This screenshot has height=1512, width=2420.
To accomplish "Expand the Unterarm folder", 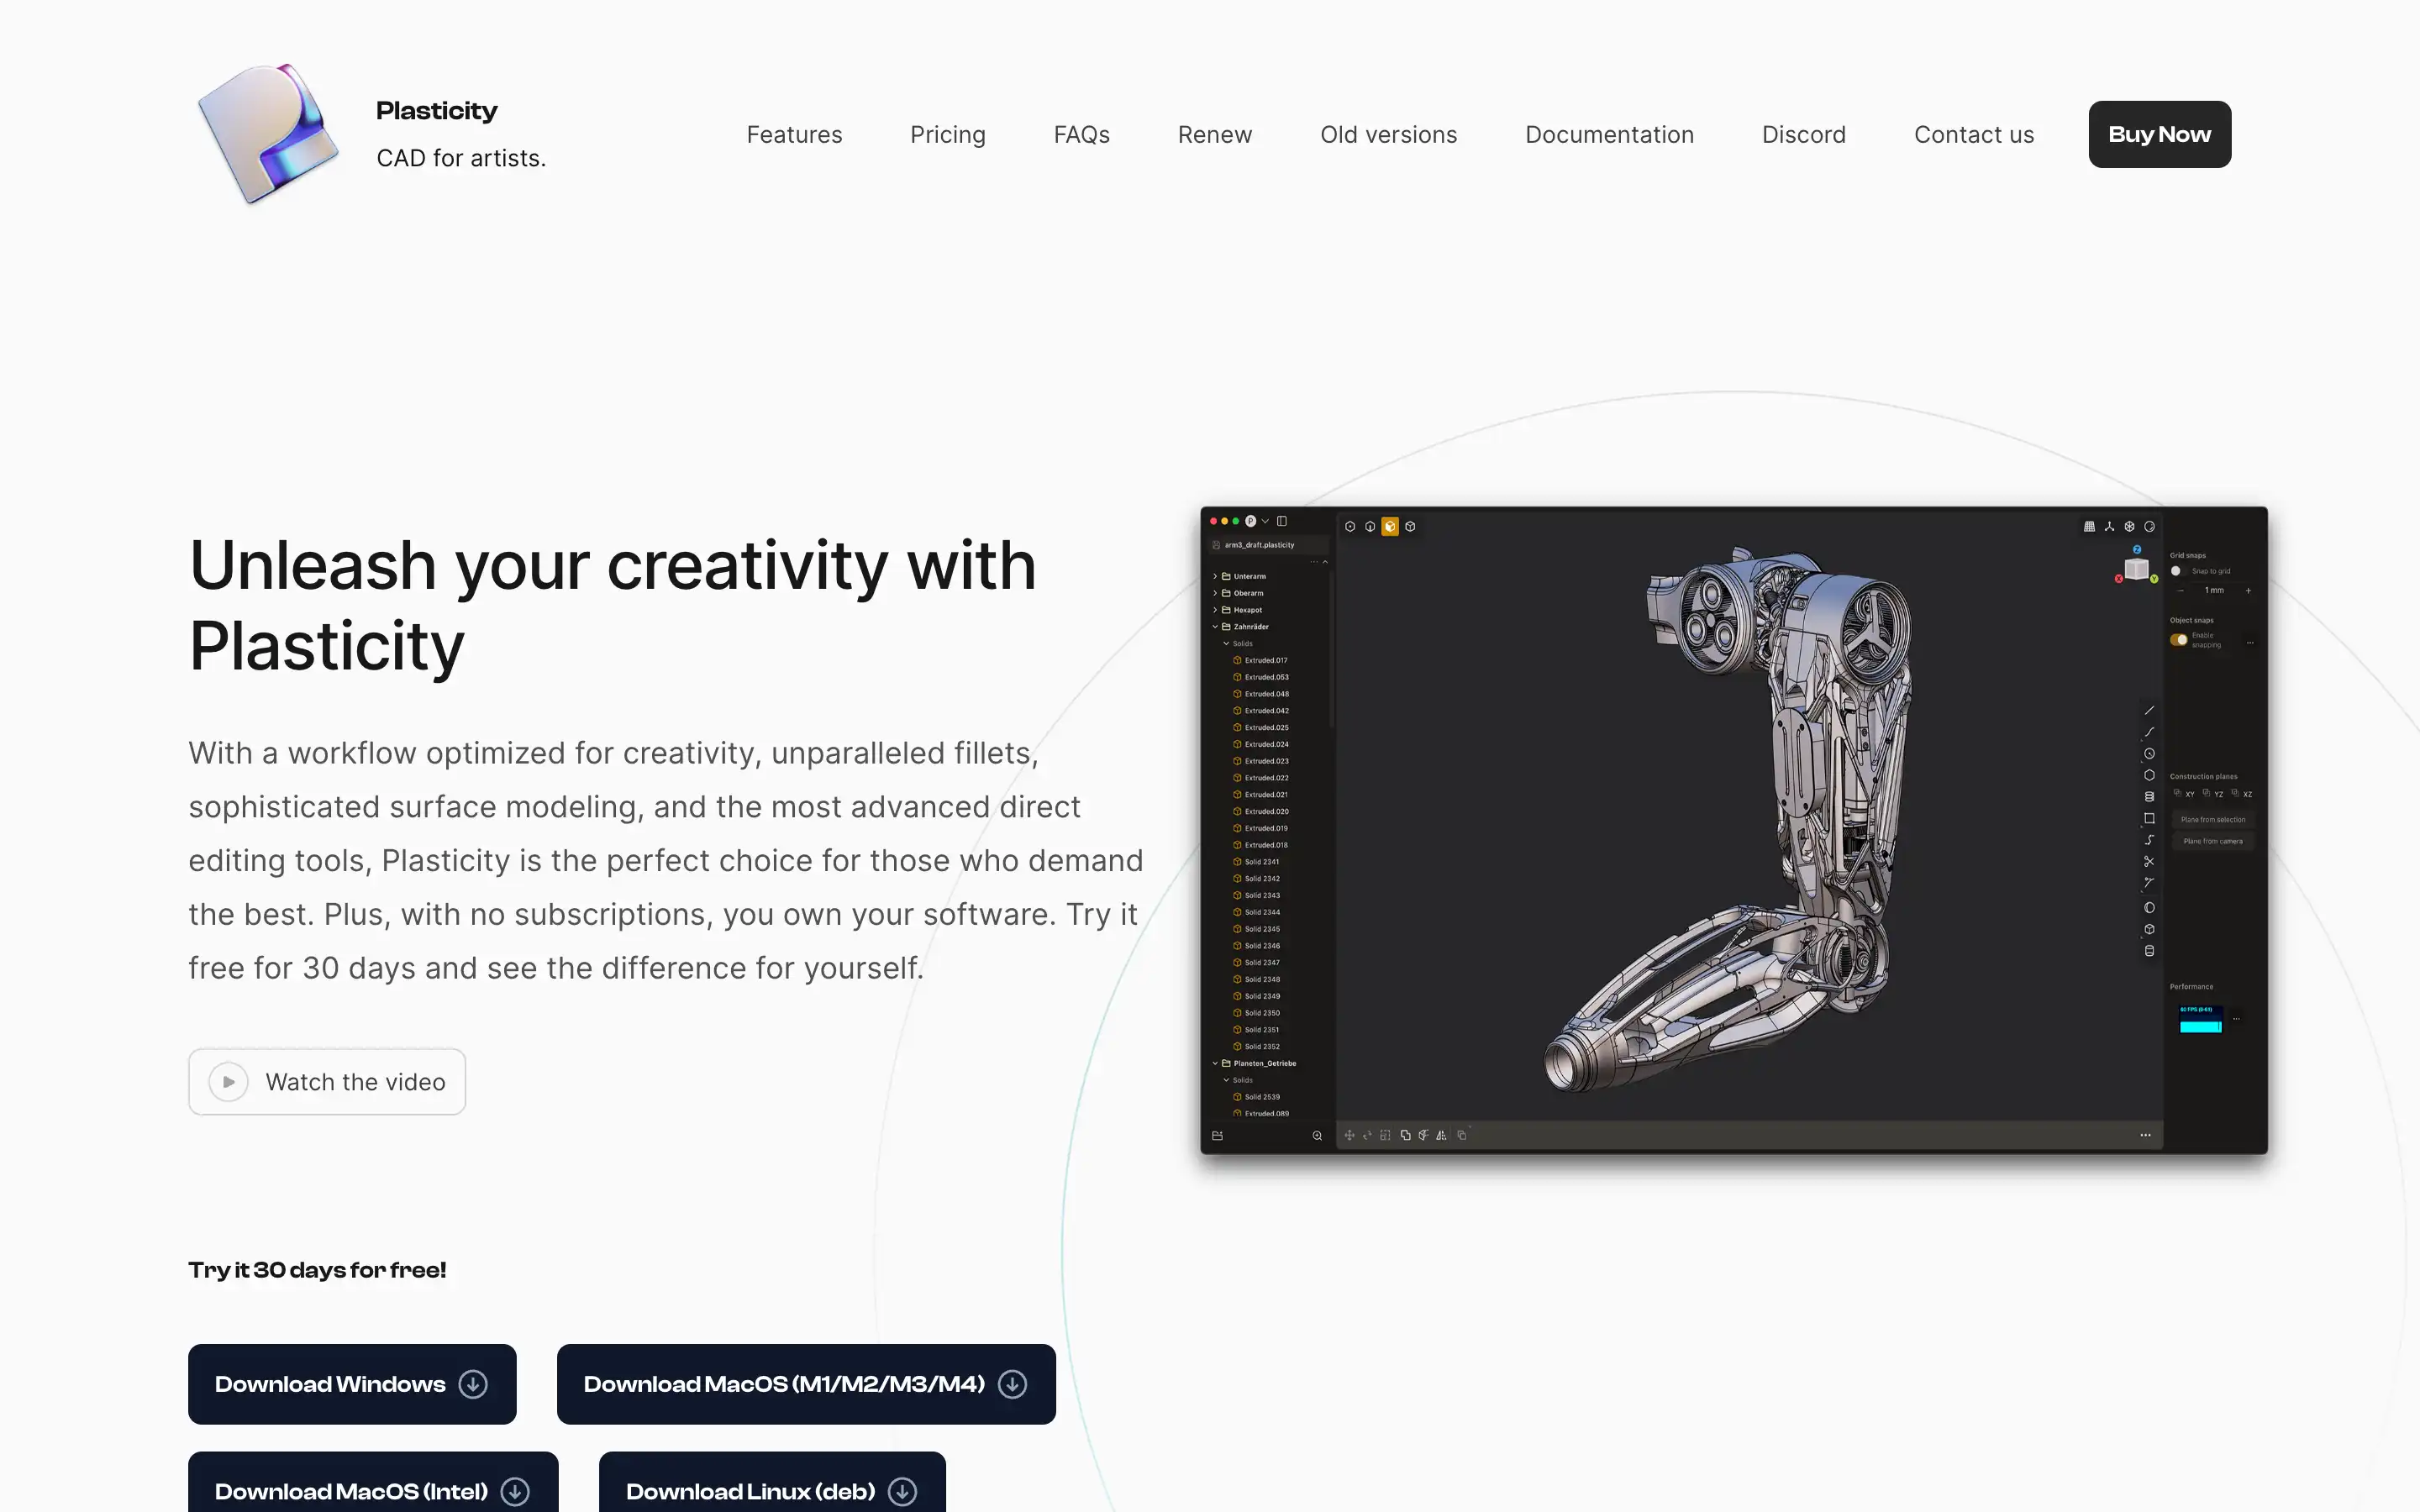I will [1215, 576].
